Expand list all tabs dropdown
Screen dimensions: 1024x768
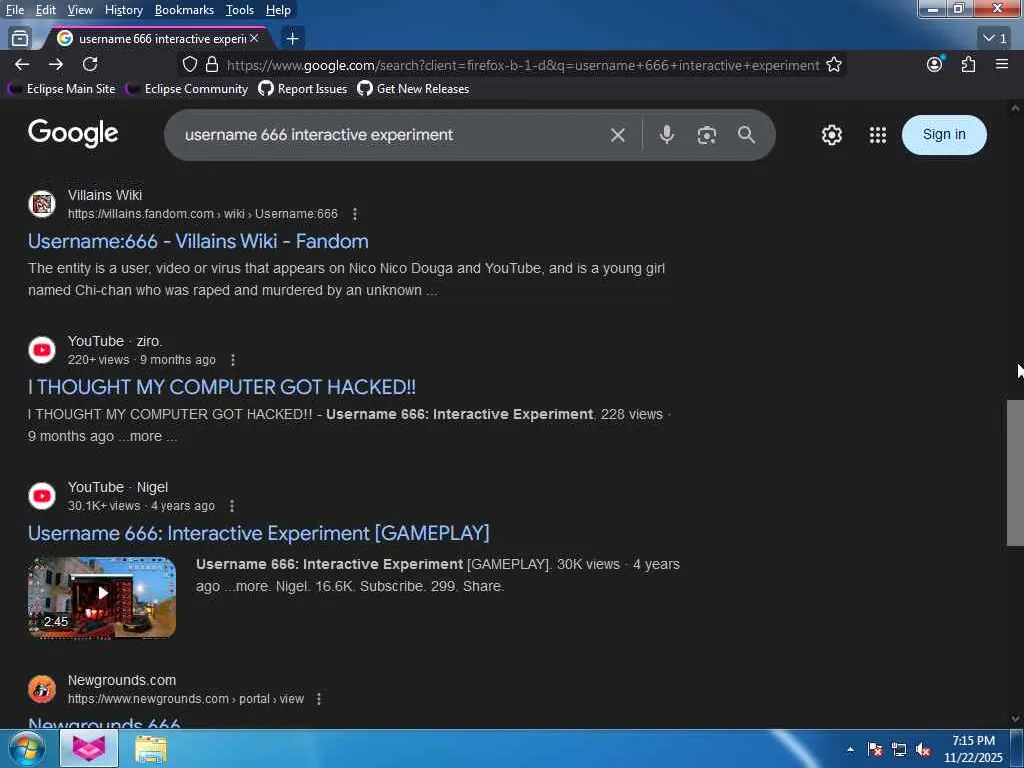[x=995, y=38]
